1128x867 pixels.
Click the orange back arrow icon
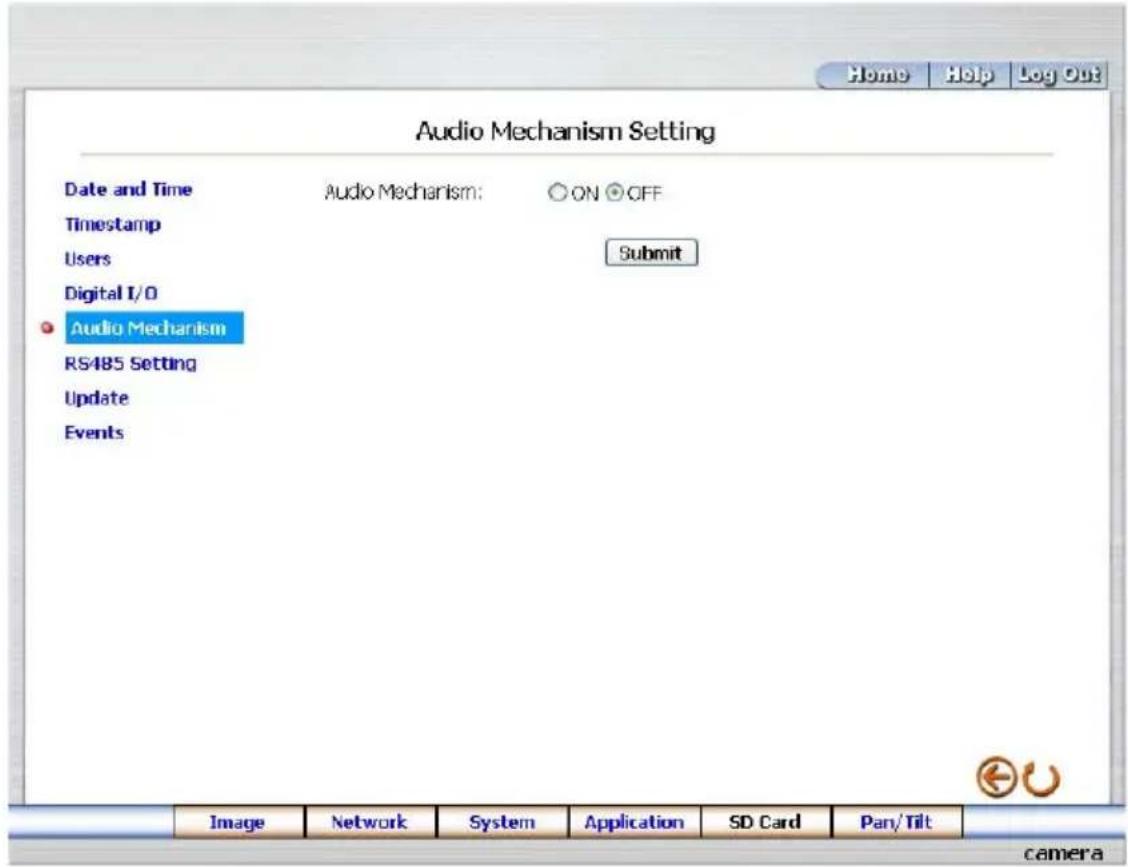coord(996,778)
